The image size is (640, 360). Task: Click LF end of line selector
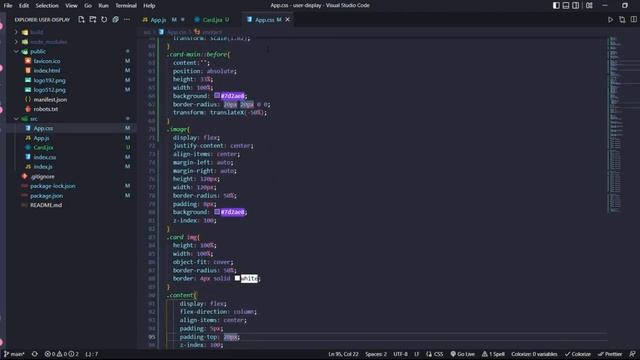[x=417, y=354]
